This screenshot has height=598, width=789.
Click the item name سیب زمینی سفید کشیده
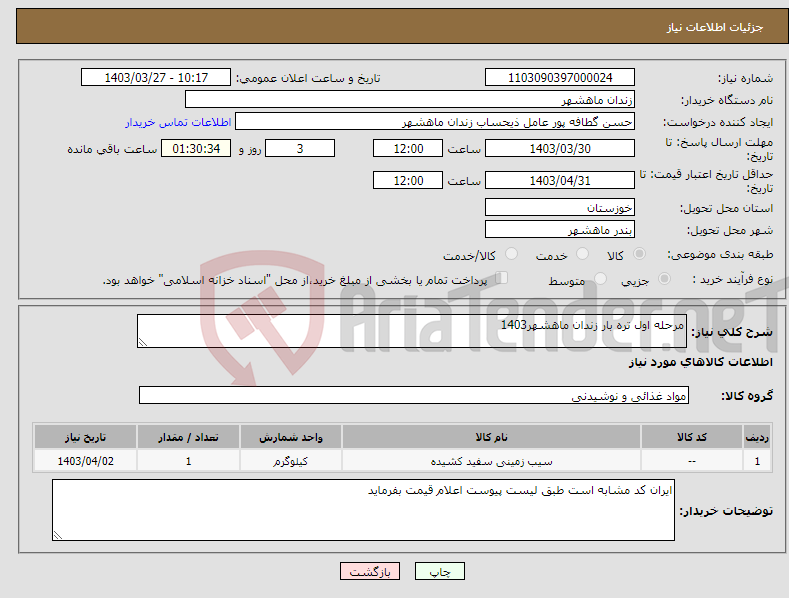pyautogui.click(x=491, y=461)
